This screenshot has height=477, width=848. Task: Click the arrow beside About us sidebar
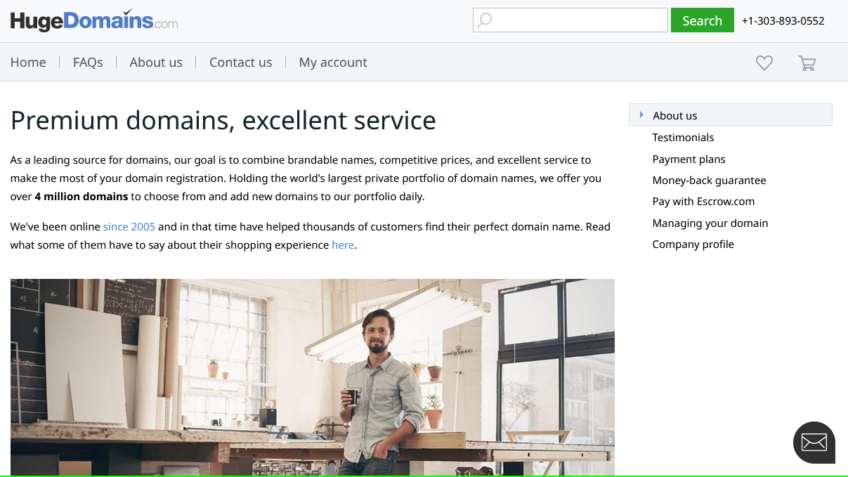(x=641, y=115)
